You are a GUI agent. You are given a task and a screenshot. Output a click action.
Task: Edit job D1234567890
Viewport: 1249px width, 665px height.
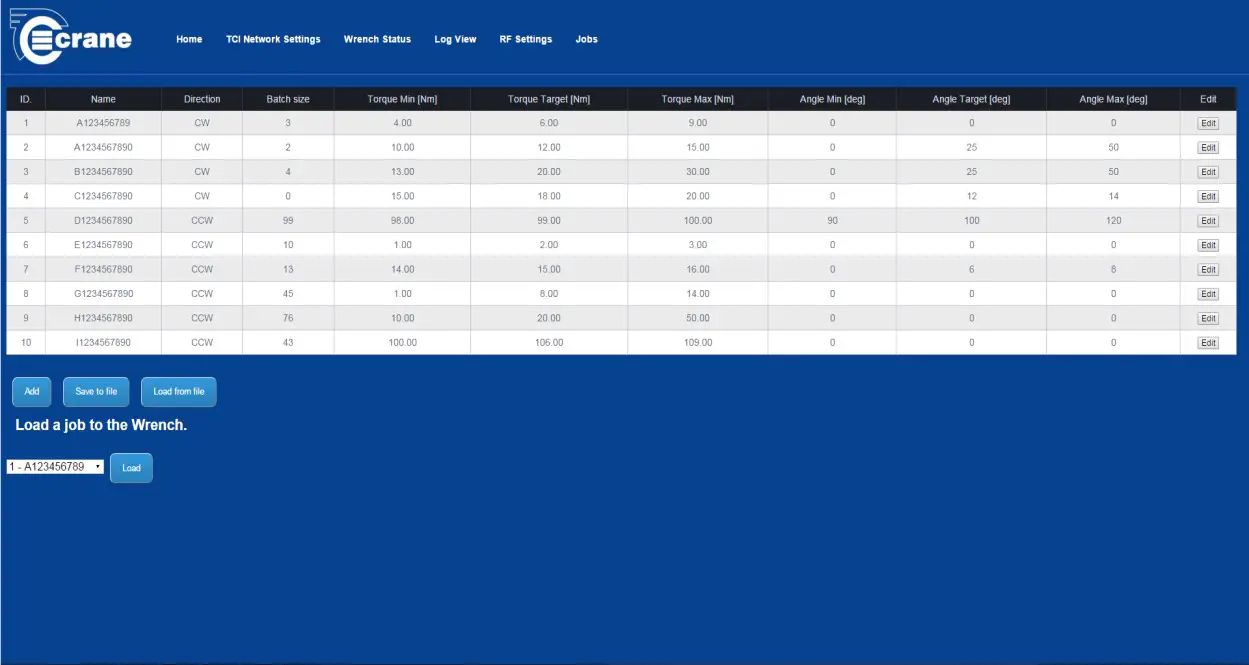point(1208,221)
